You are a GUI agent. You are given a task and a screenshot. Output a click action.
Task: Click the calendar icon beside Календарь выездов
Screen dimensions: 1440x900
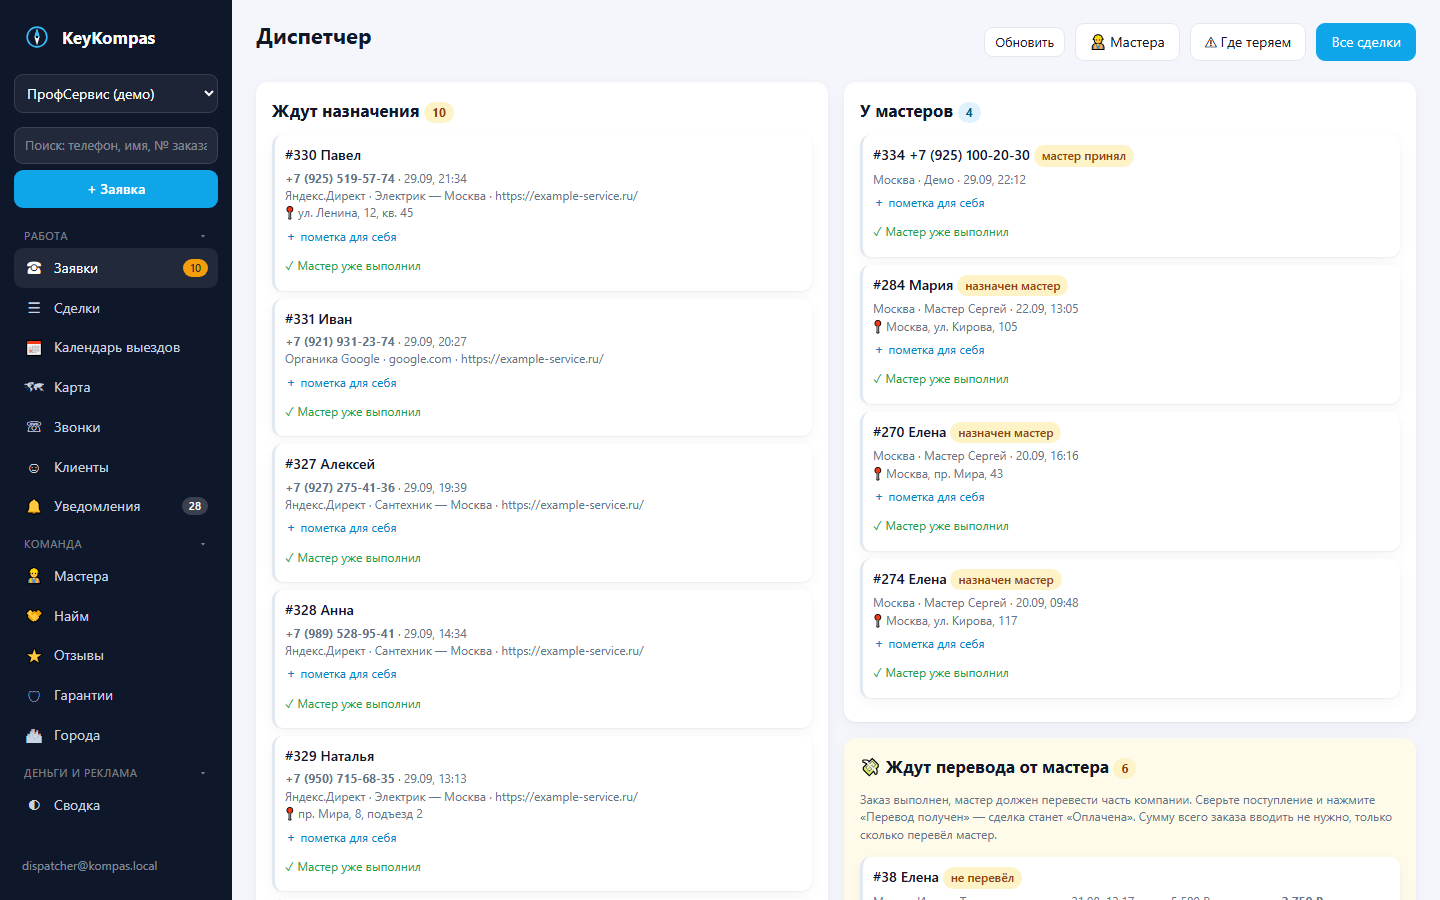tap(34, 348)
